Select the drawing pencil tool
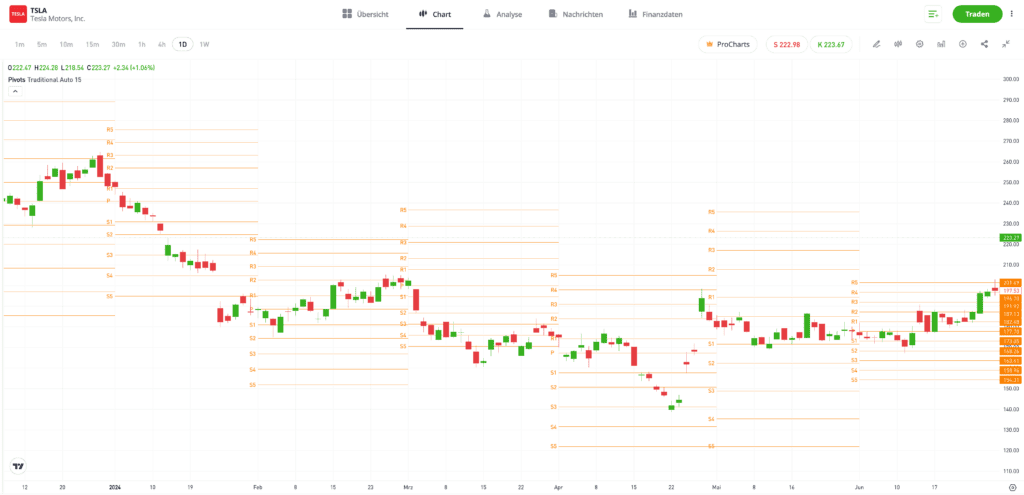The width and height of the screenshot is (1024, 495). [x=876, y=44]
